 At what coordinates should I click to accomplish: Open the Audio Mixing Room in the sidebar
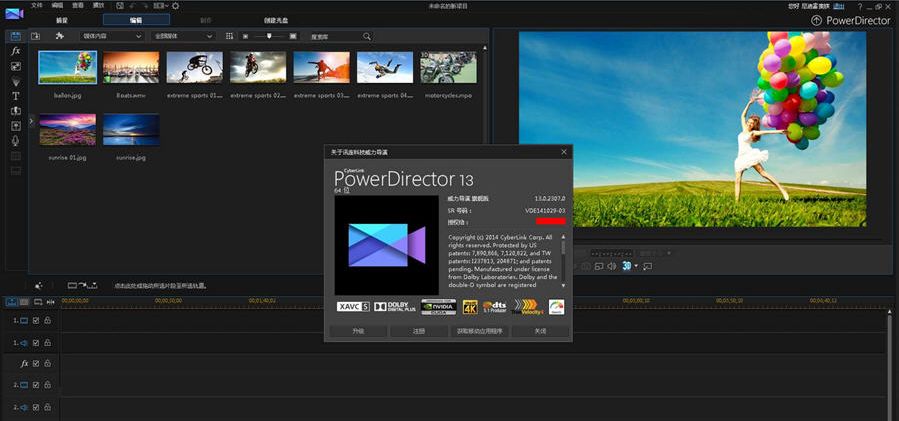coord(16,126)
